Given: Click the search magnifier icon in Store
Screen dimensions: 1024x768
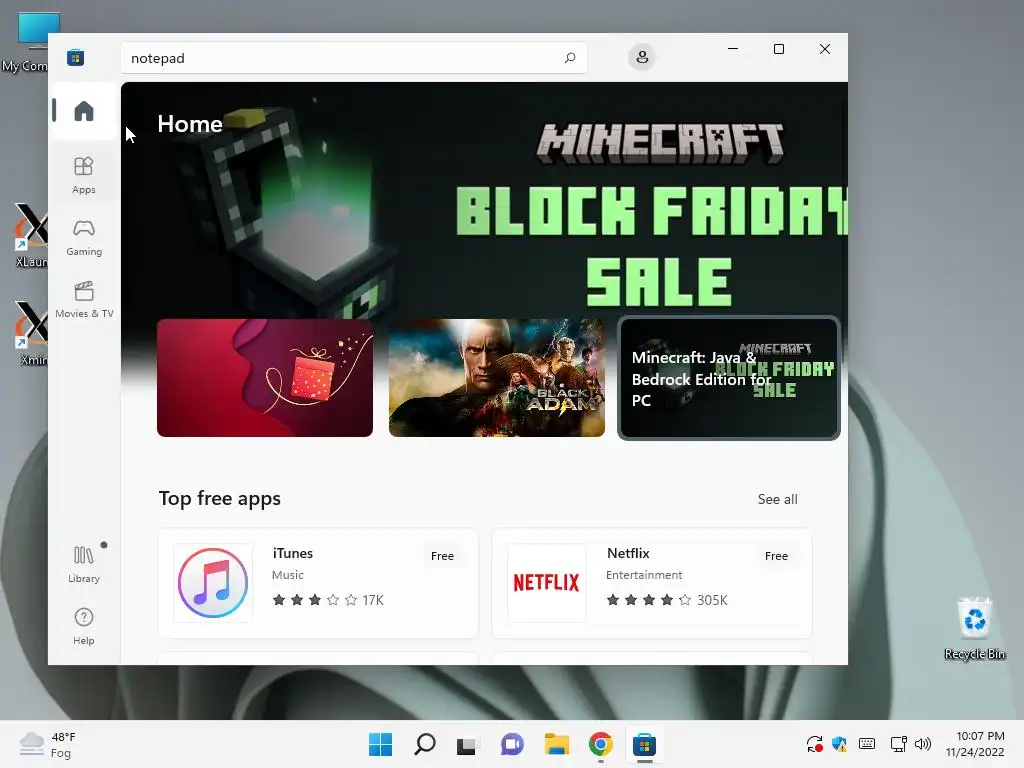Looking at the screenshot, I should click(x=569, y=58).
